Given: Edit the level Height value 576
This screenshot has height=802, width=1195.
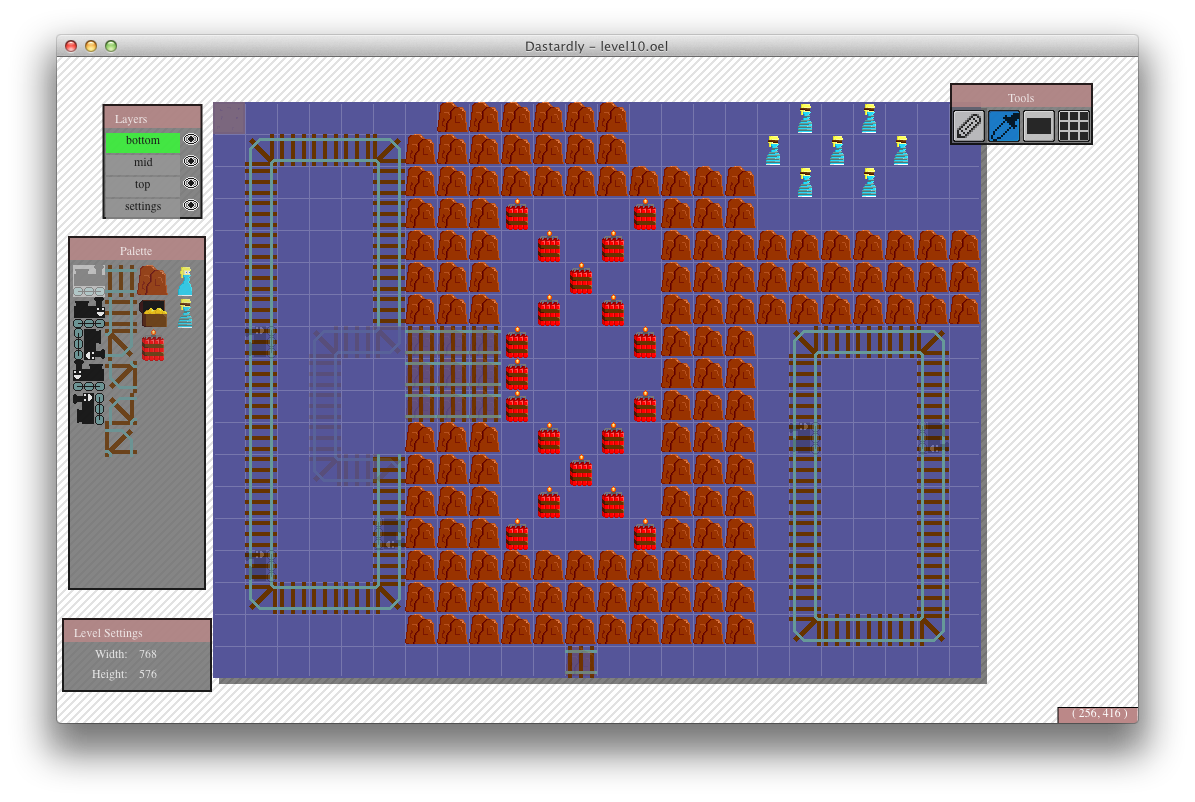Looking at the screenshot, I should [x=148, y=674].
